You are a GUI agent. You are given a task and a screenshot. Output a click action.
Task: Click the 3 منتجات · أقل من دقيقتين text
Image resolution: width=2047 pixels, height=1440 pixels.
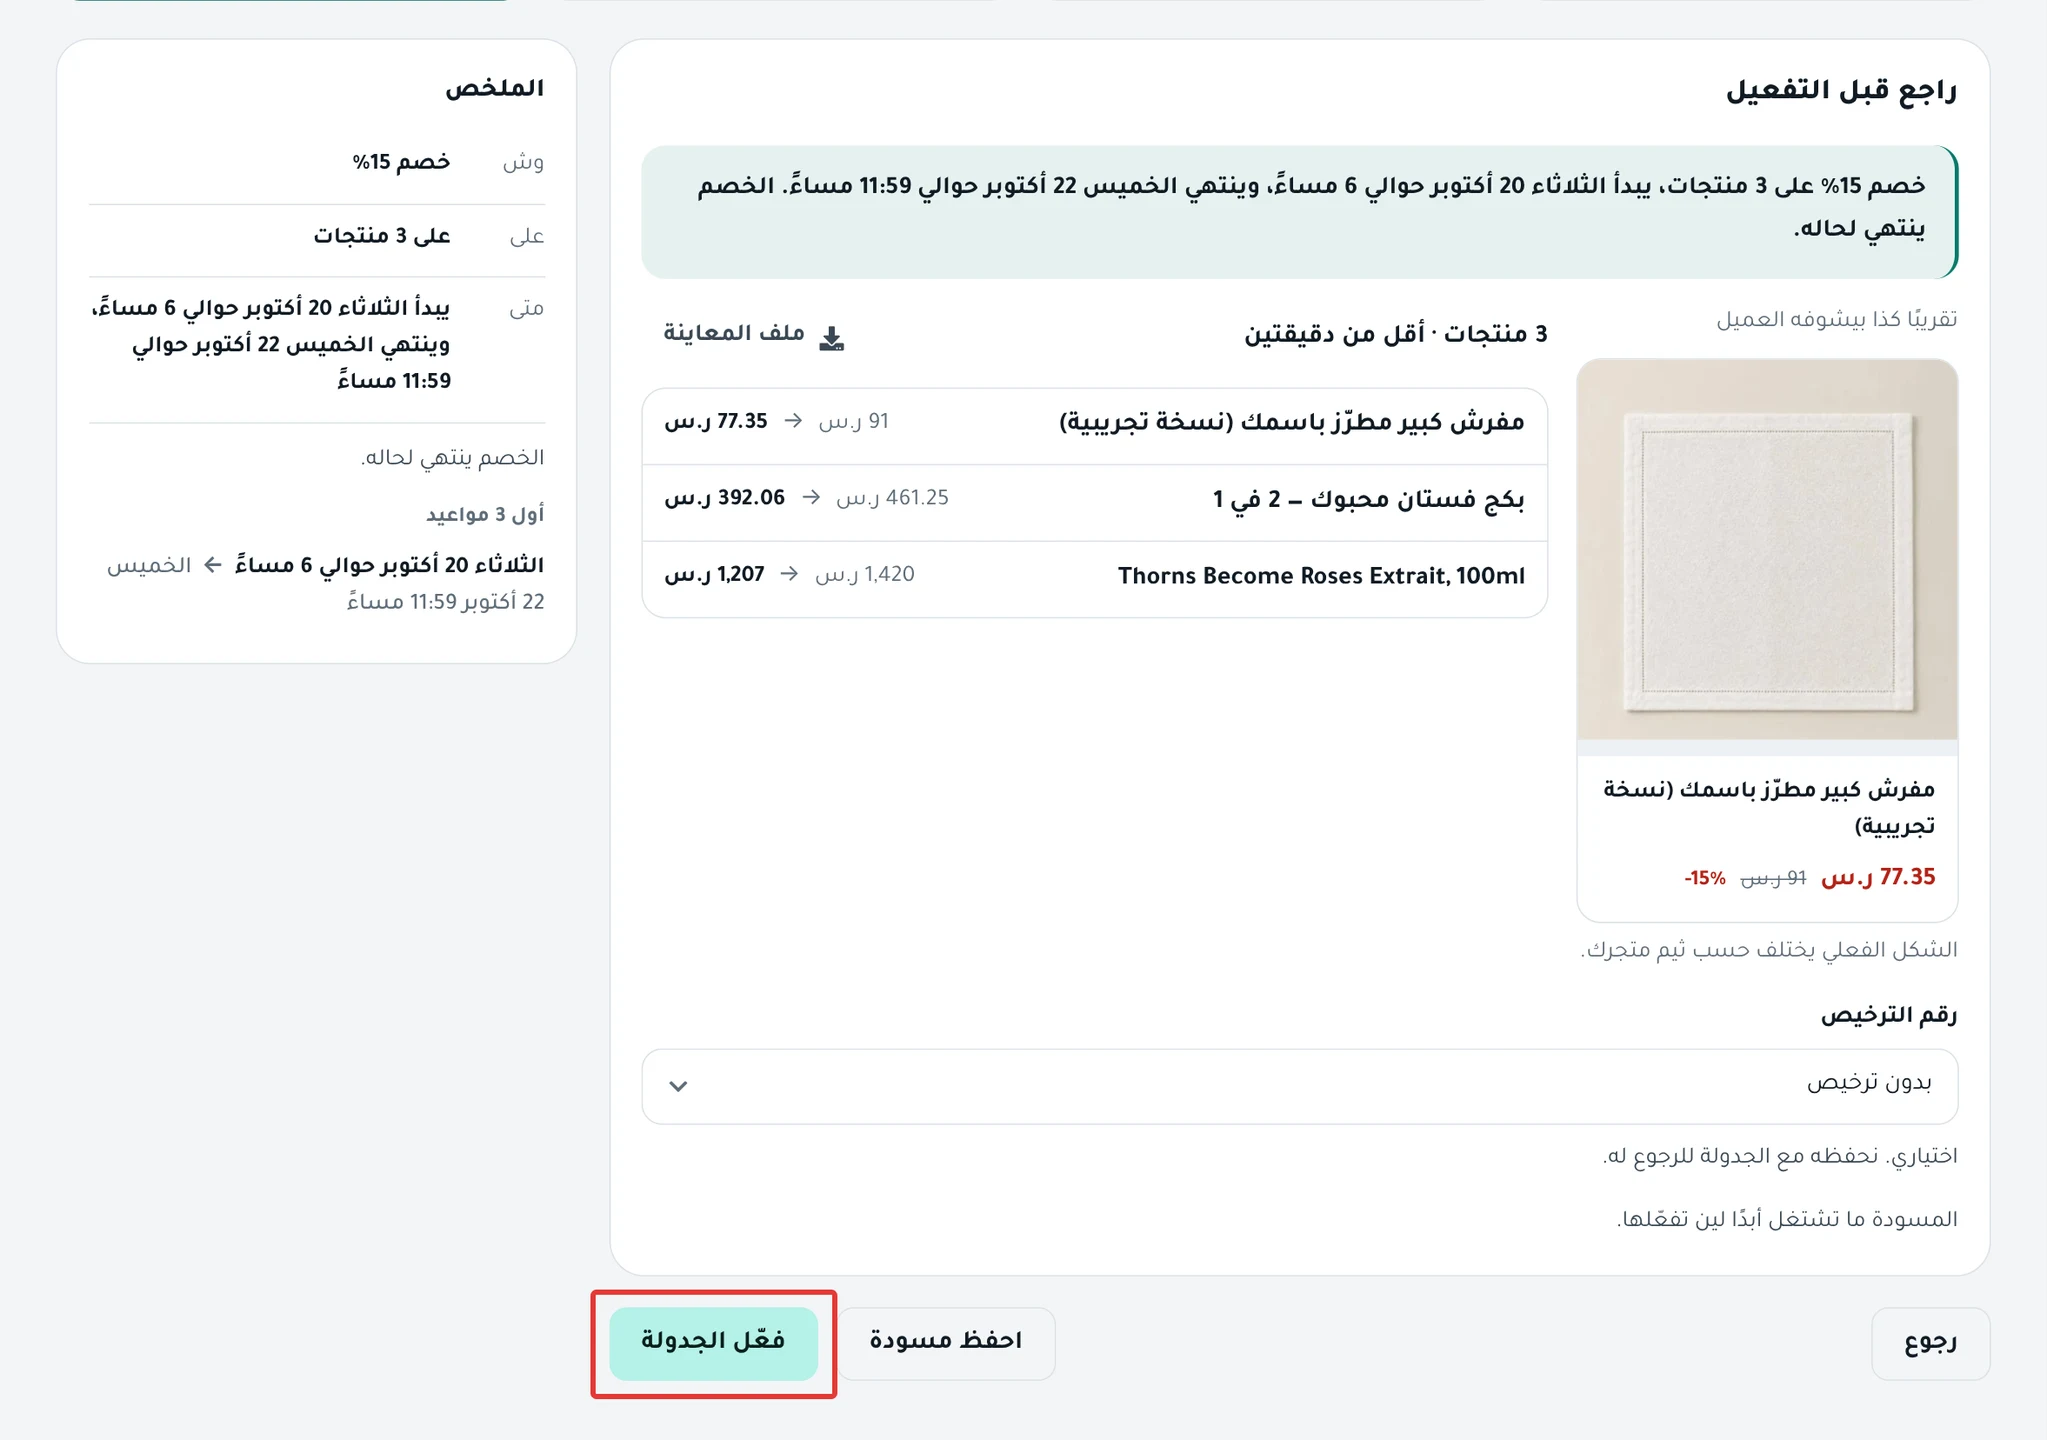click(1395, 335)
